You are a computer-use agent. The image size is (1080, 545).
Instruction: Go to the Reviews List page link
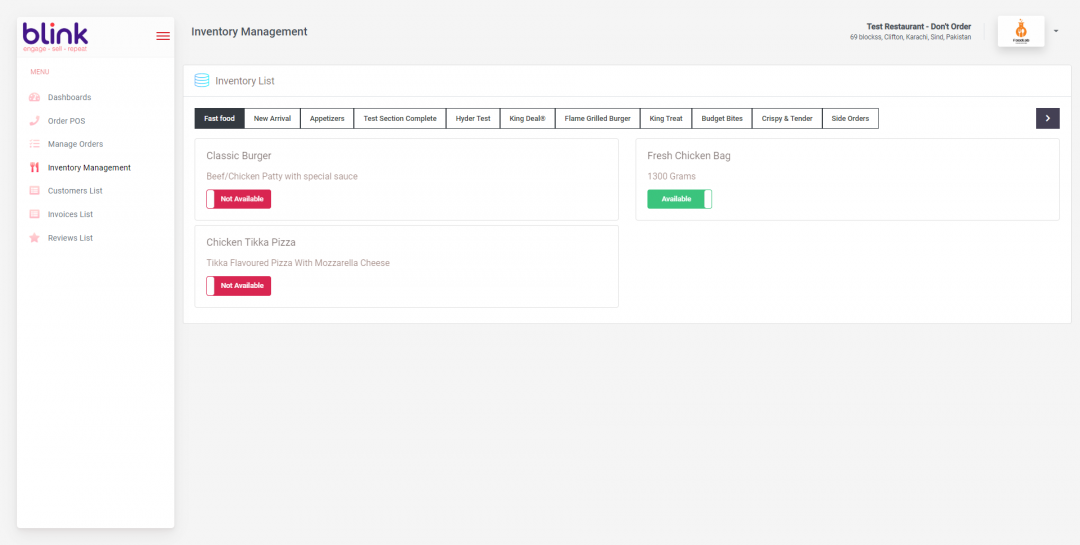(70, 238)
